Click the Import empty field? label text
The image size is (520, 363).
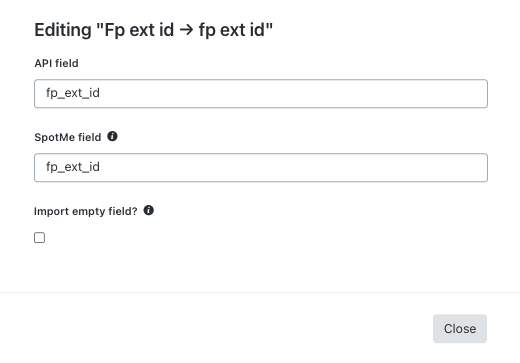click(x=86, y=211)
